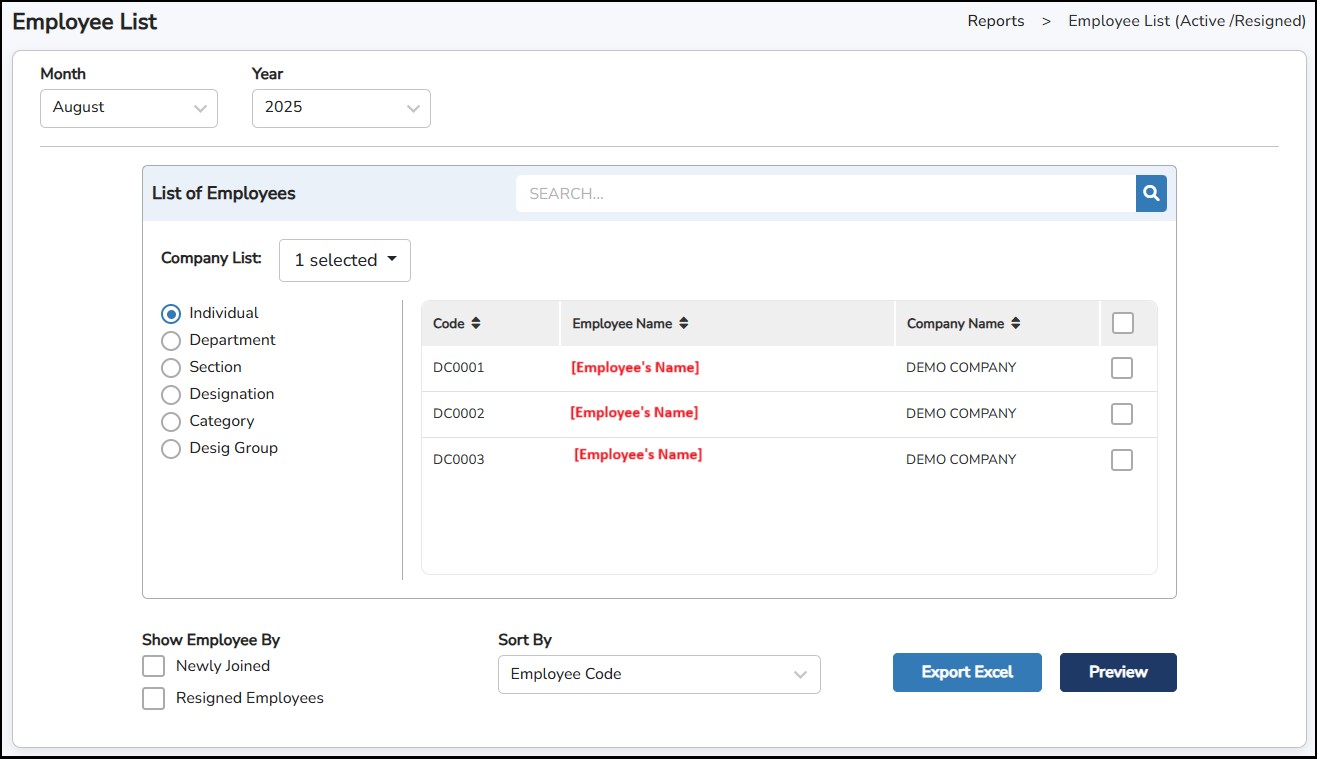1317x759 pixels.
Task: Select checkbox for employee DC0003
Action: click(x=1122, y=460)
